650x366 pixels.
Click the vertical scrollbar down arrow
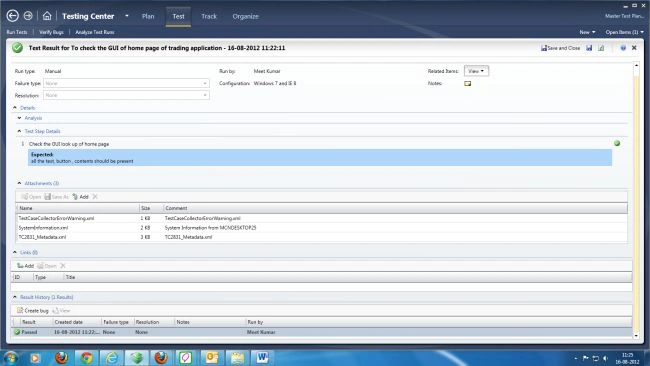tap(636, 336)
